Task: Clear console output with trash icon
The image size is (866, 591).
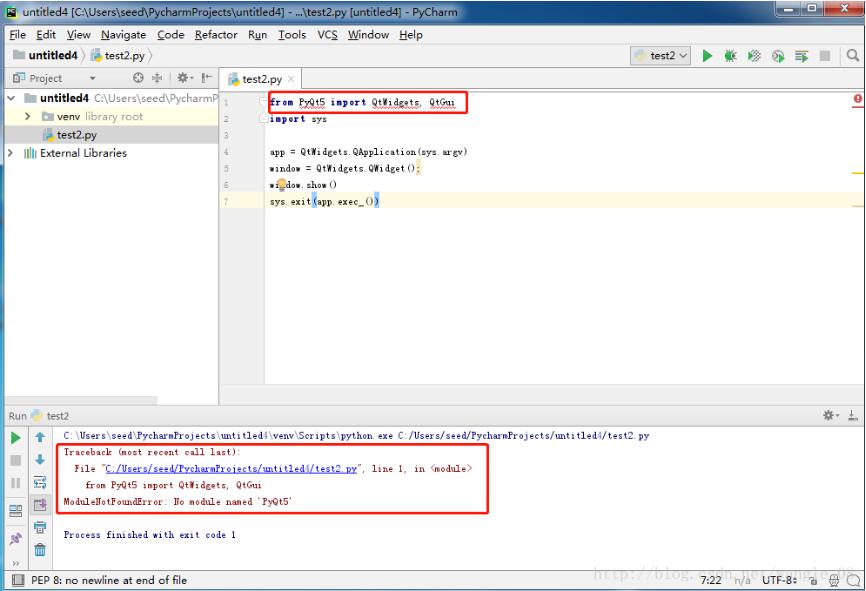Action: point(40,549)
